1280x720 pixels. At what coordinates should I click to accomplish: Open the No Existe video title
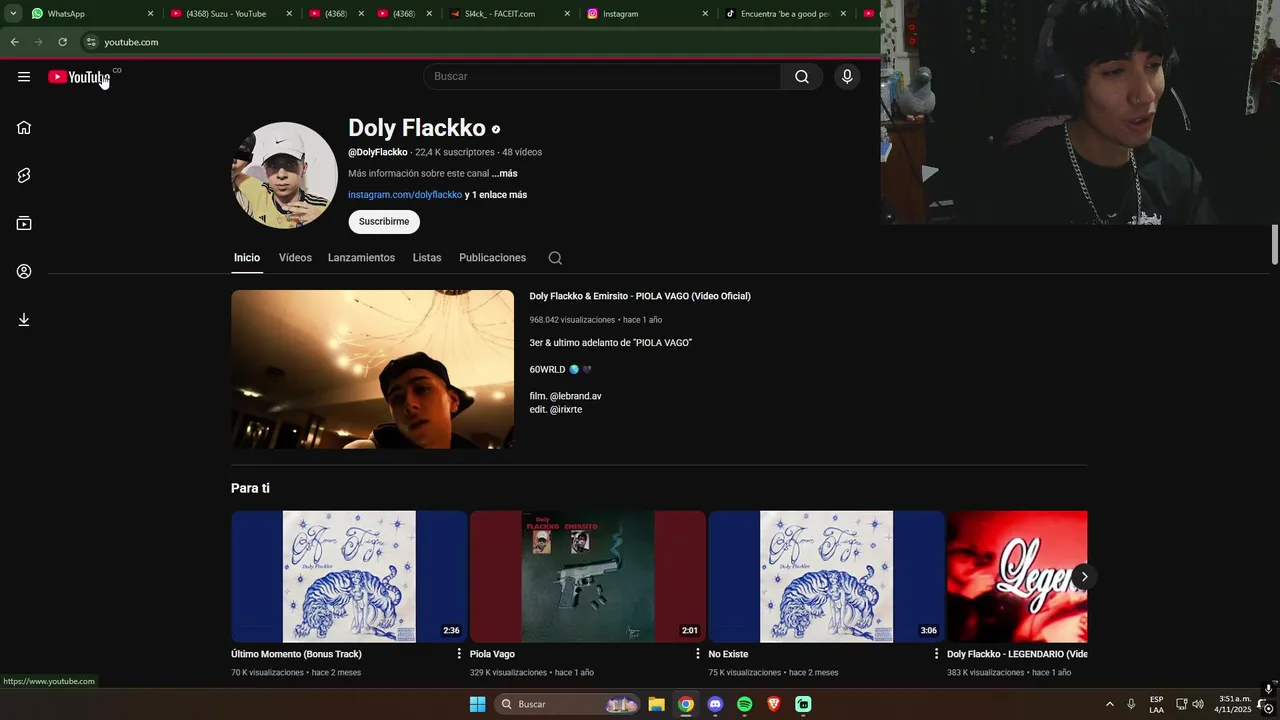coord(728,654)
